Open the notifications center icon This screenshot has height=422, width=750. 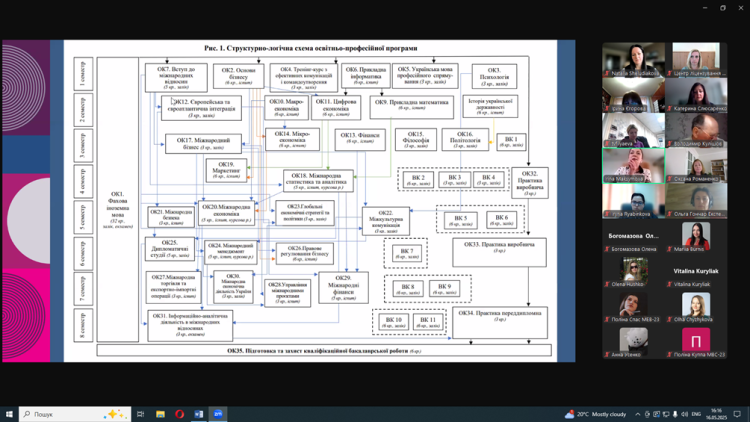[738, 414]
